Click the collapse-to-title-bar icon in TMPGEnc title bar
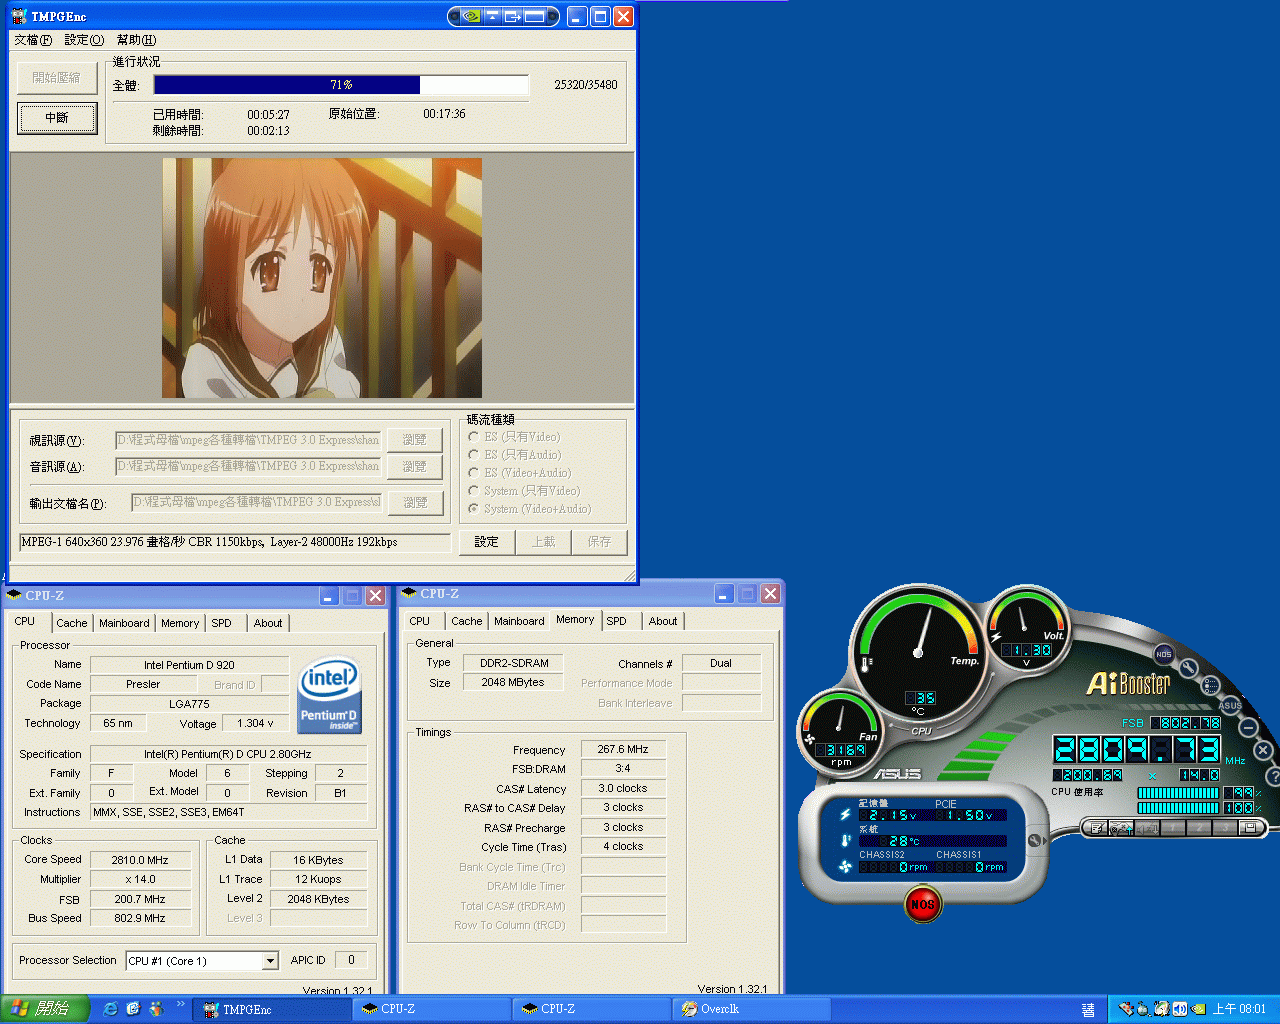Viewport: 1280px width, 1024px height. click(492, 16)
